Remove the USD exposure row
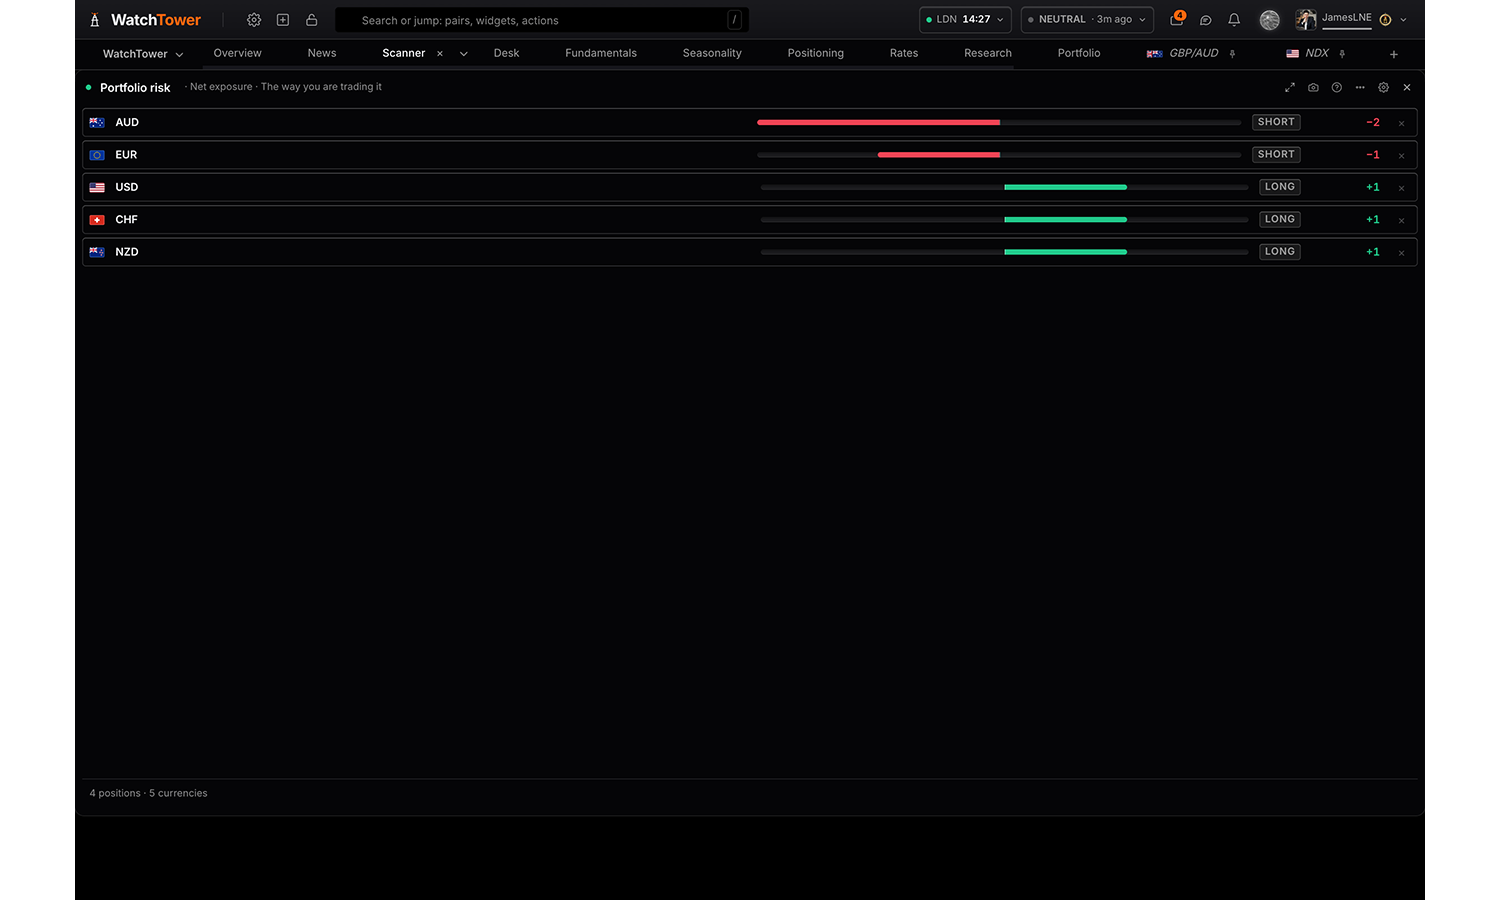This screenshot has width=1500, height=900. (1402, 188)
